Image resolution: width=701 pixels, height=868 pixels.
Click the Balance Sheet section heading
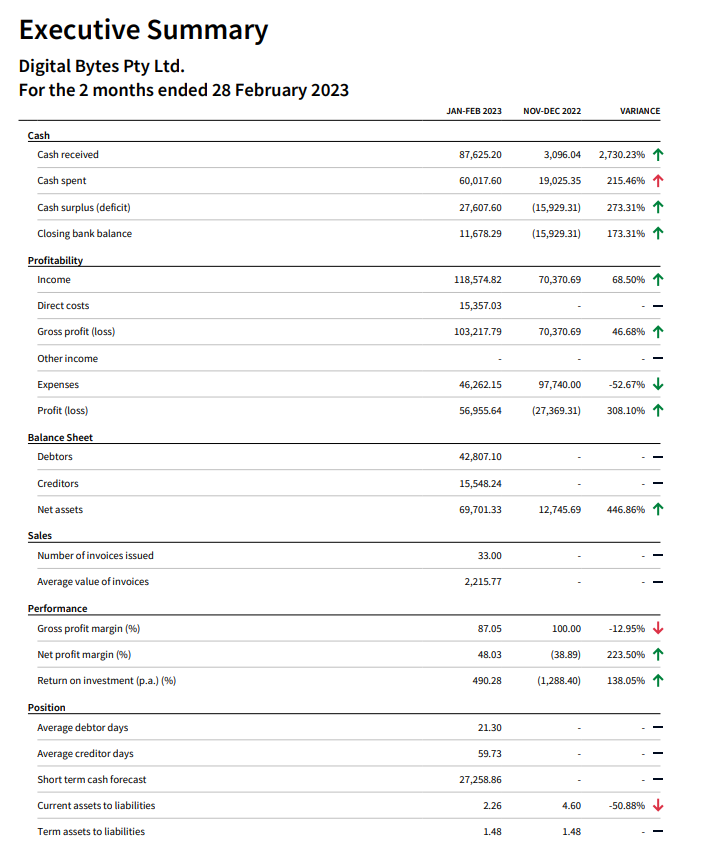click(x=60, y=437)
